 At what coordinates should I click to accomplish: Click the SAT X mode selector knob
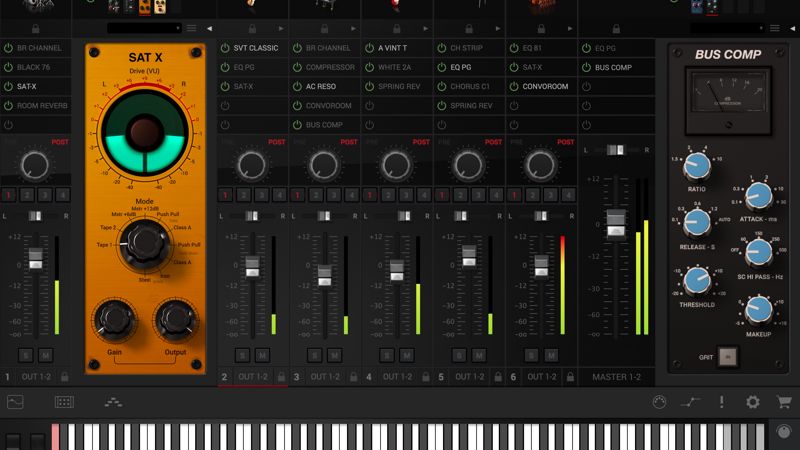[145, 244]
